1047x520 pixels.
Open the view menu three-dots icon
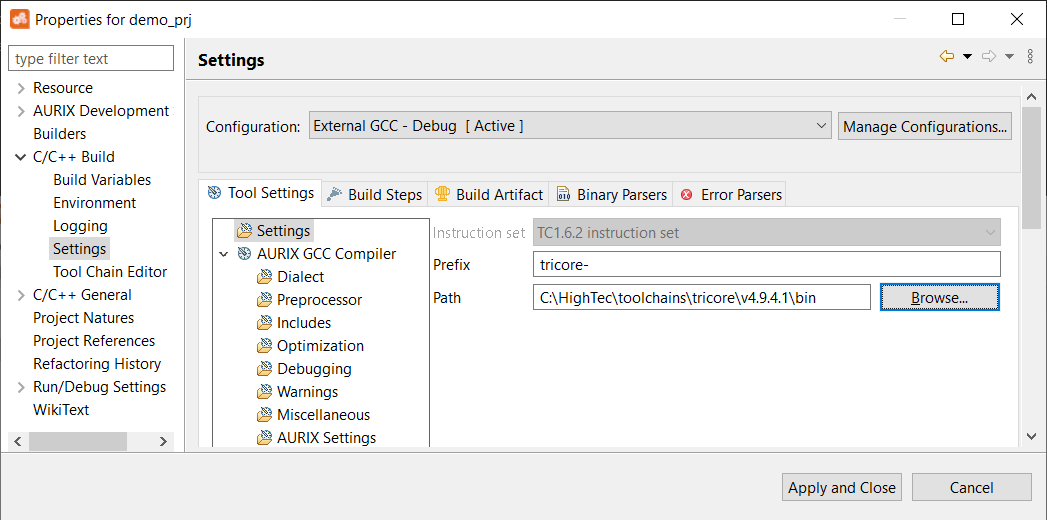pyautogui.click(x=1030, y=57)
